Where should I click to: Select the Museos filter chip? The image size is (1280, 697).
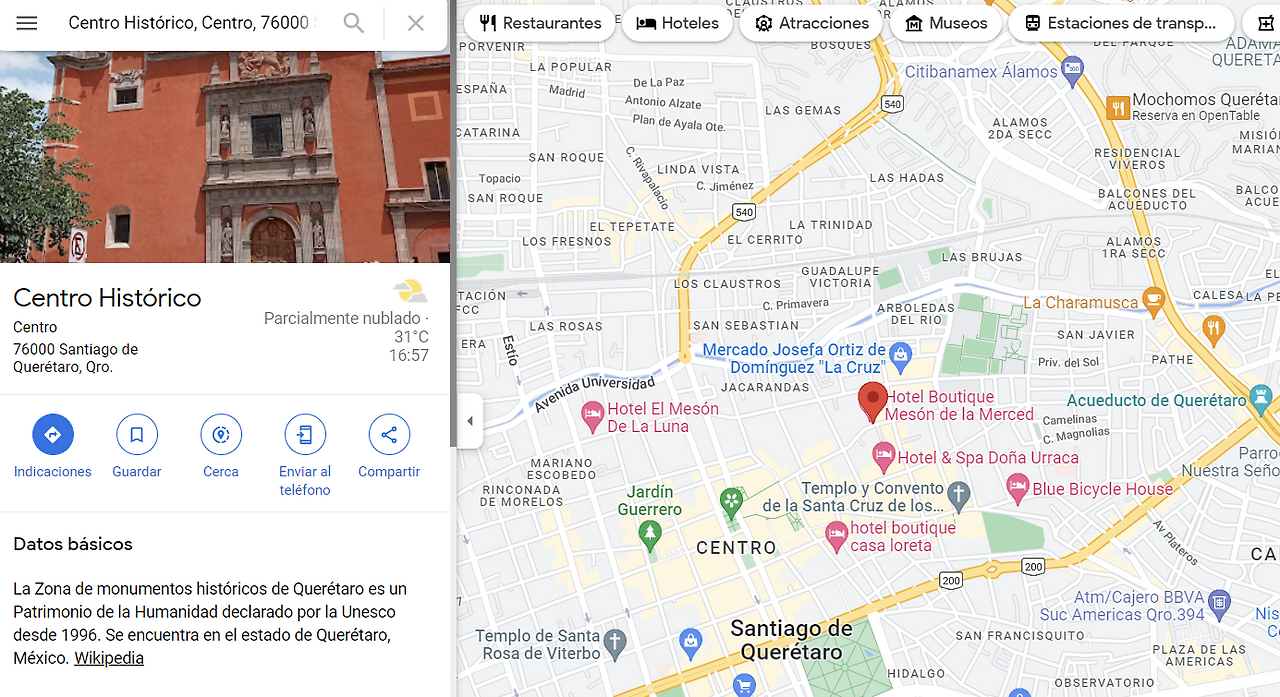(x=946, y=23)
